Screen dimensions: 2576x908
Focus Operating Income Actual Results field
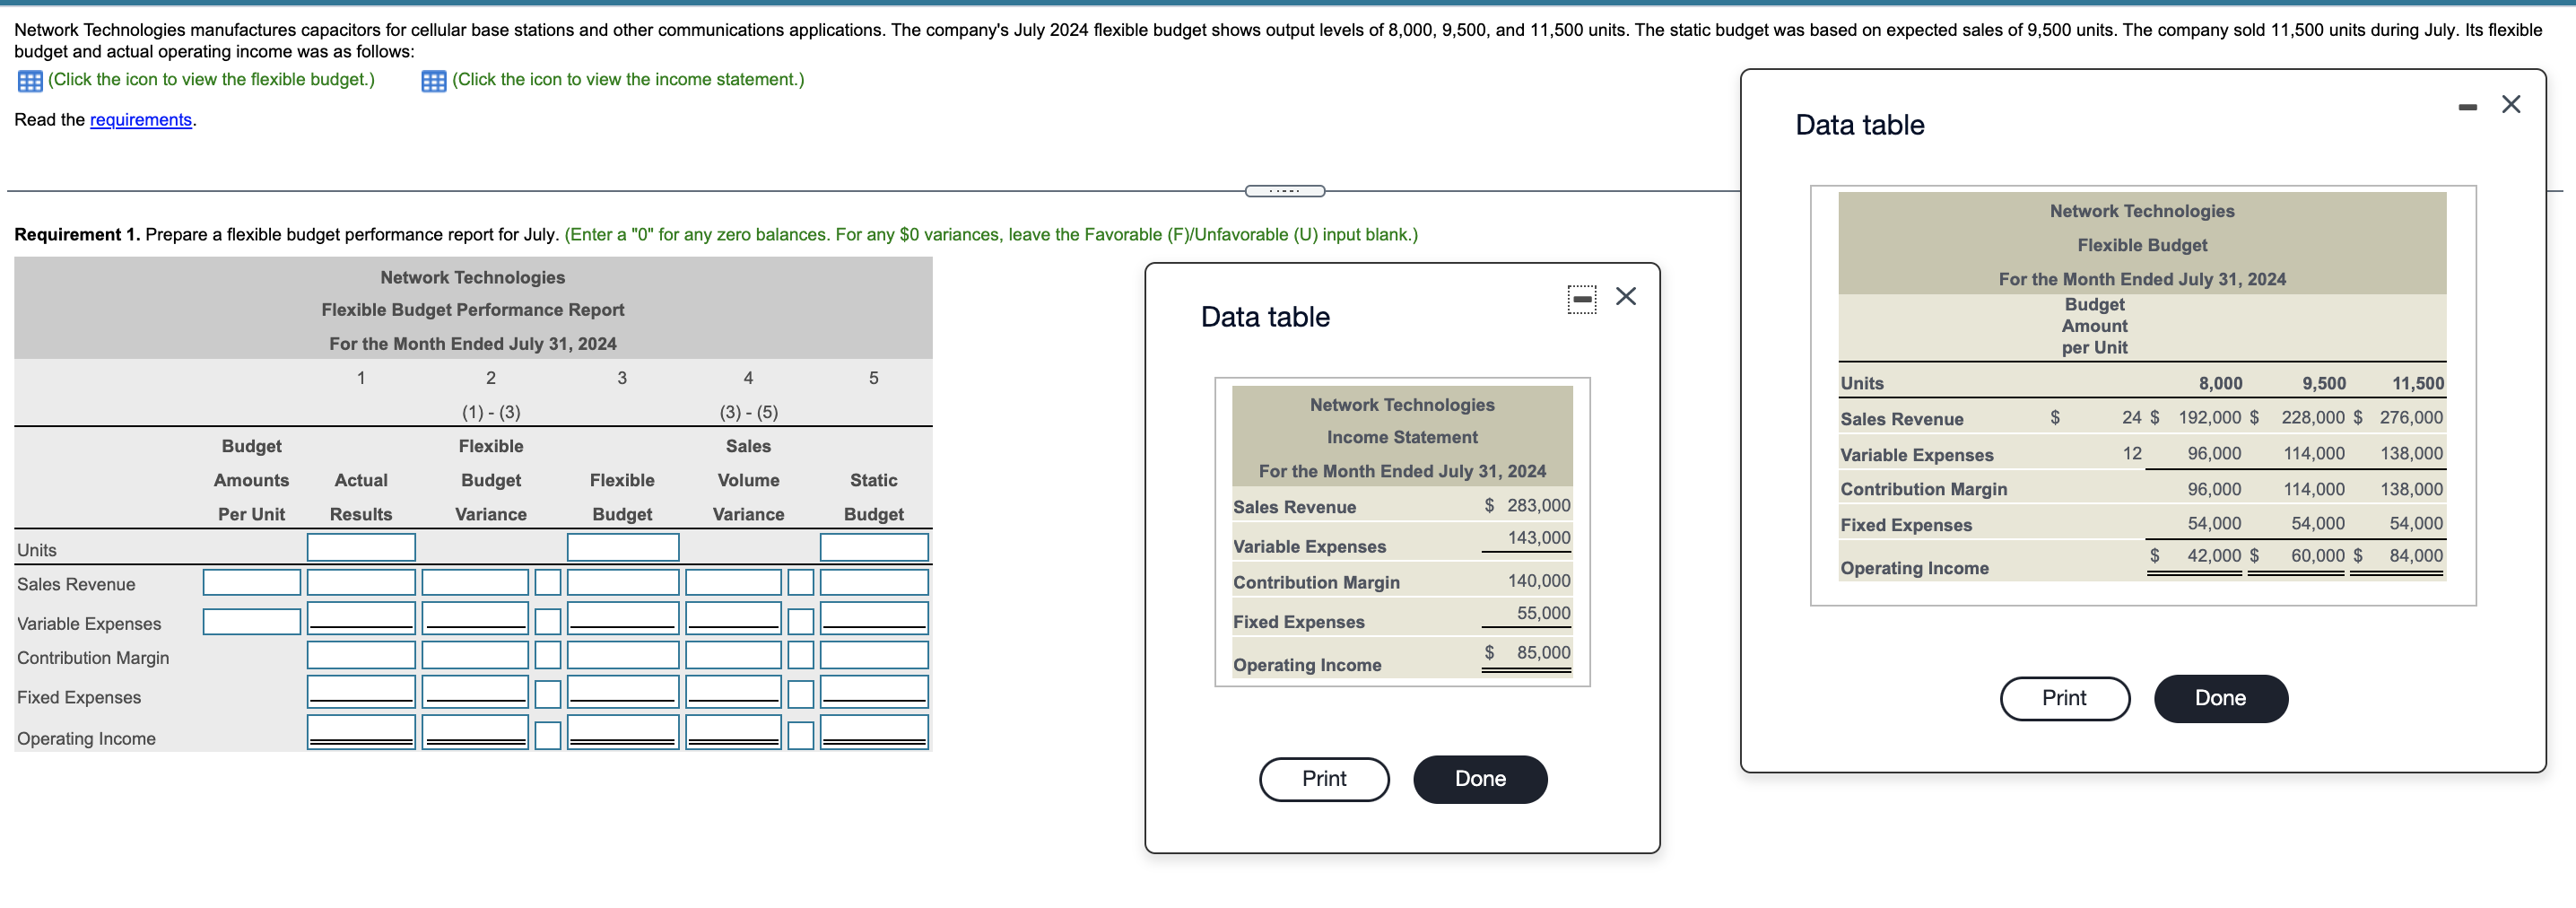[361, 732]
